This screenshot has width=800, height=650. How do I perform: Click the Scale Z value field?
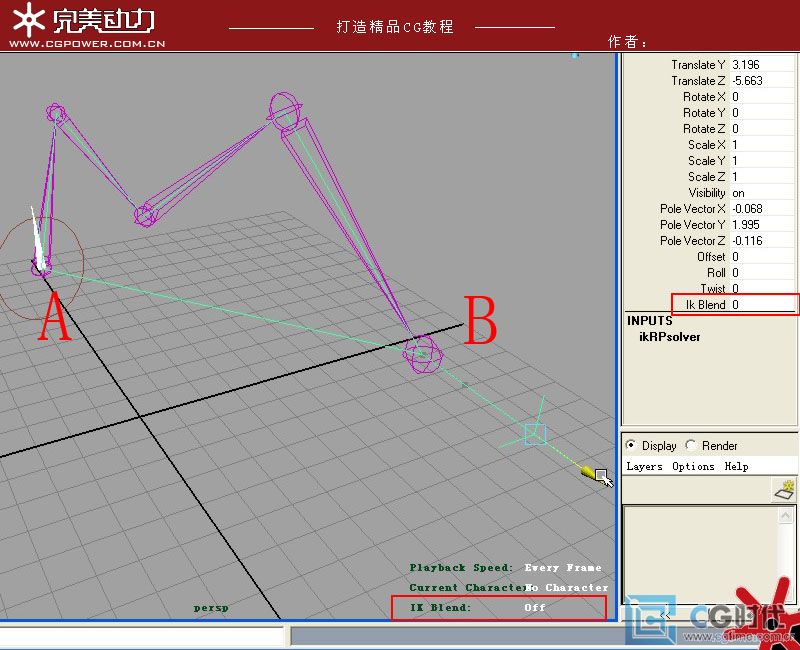[x=763, y=177]
